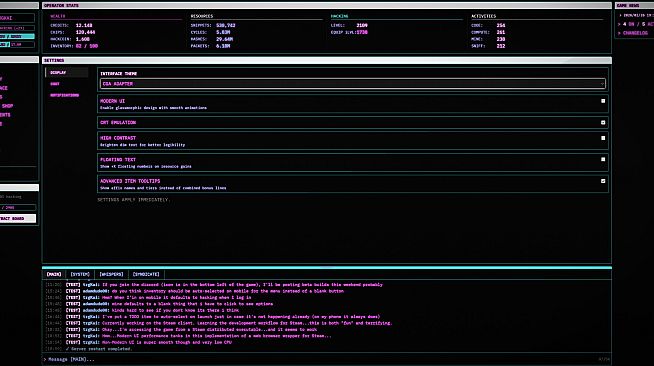Image resolution: width=654 pixels, height=366 pixels.
Task: Click the Advanced Item Tooltips label
Action: coord(130,181)
